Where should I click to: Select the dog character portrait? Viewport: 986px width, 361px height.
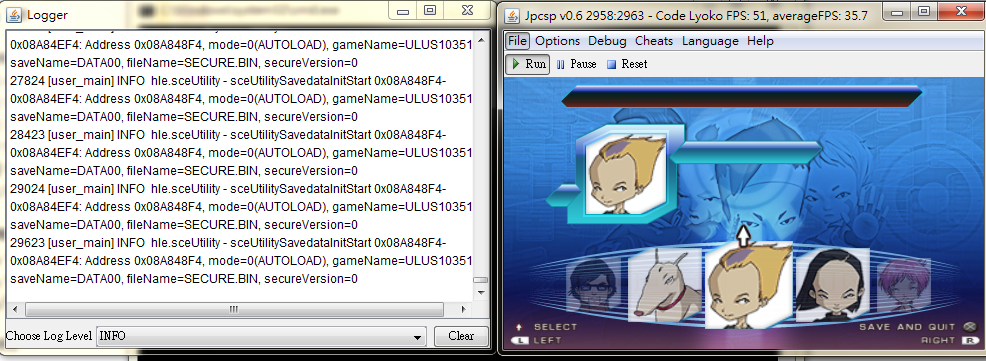point(666,284)
